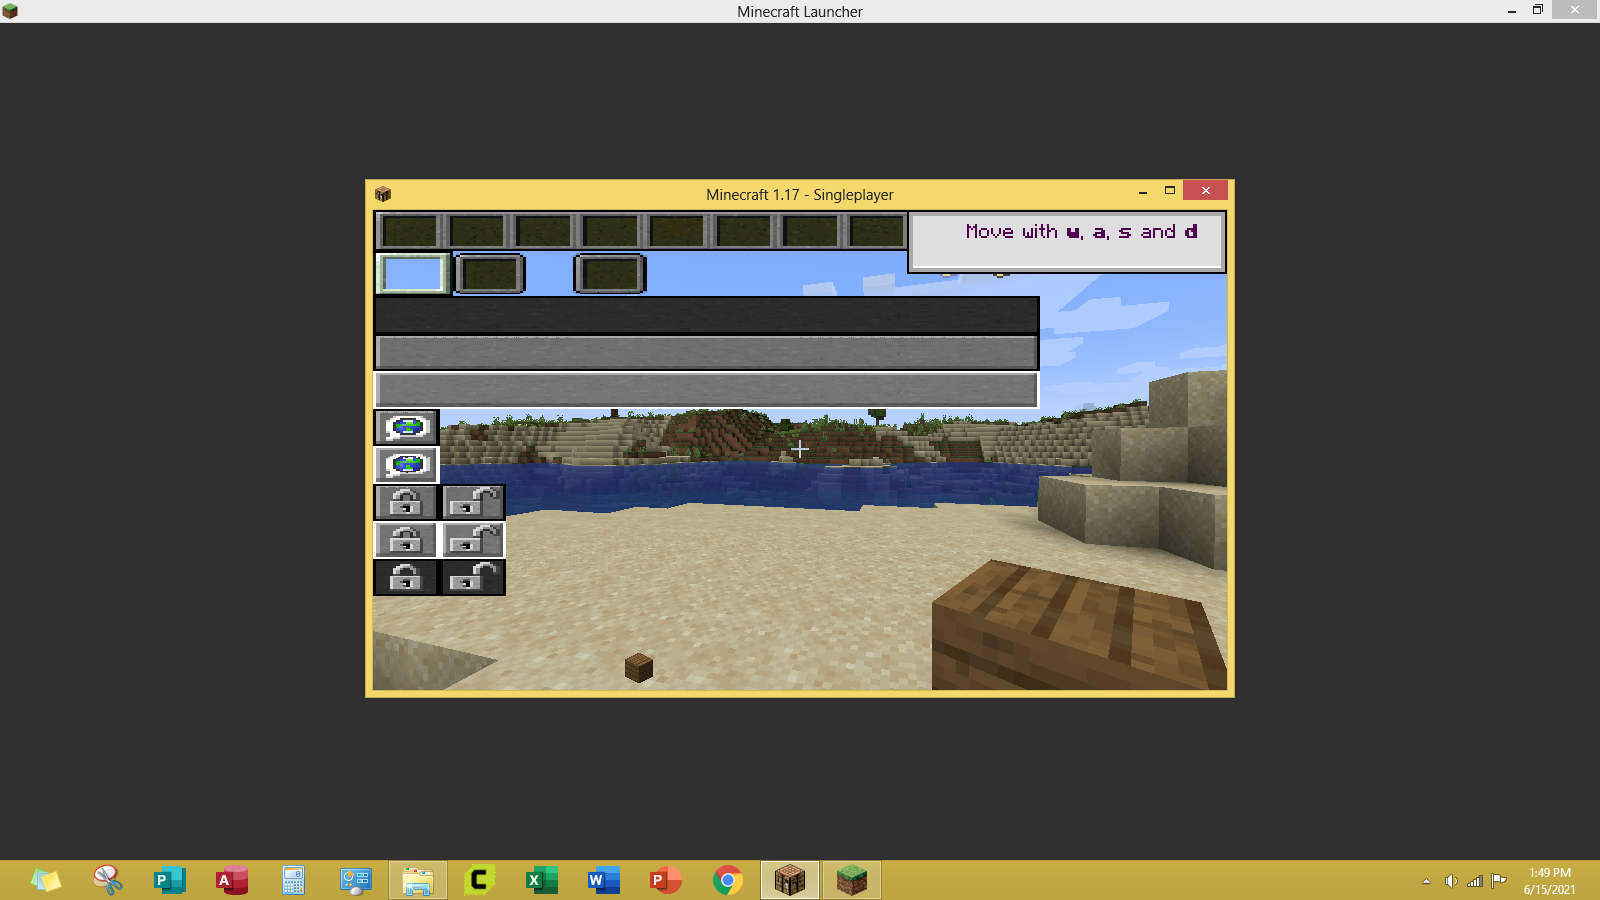Click the closed padlock in the black row
Screen dimensions: 1600x900
[405, 578]
